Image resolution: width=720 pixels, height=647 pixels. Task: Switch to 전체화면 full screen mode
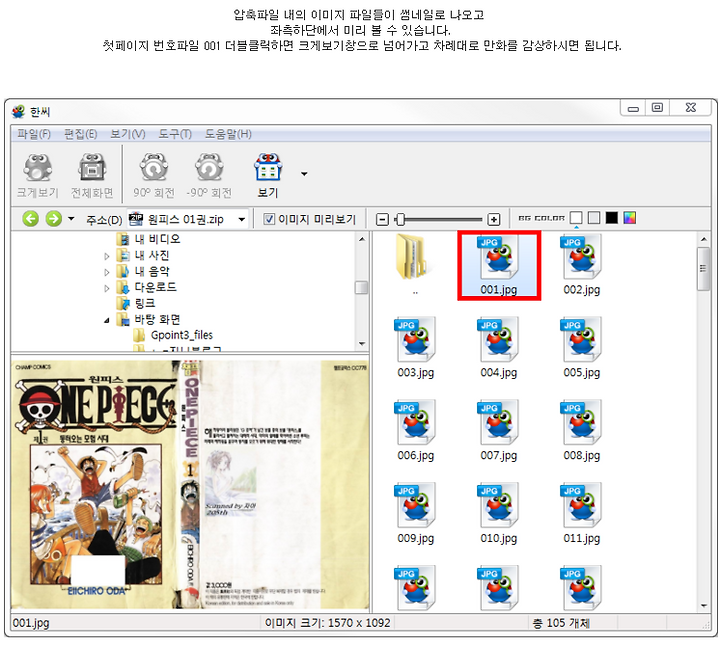[x=92, y=168]
